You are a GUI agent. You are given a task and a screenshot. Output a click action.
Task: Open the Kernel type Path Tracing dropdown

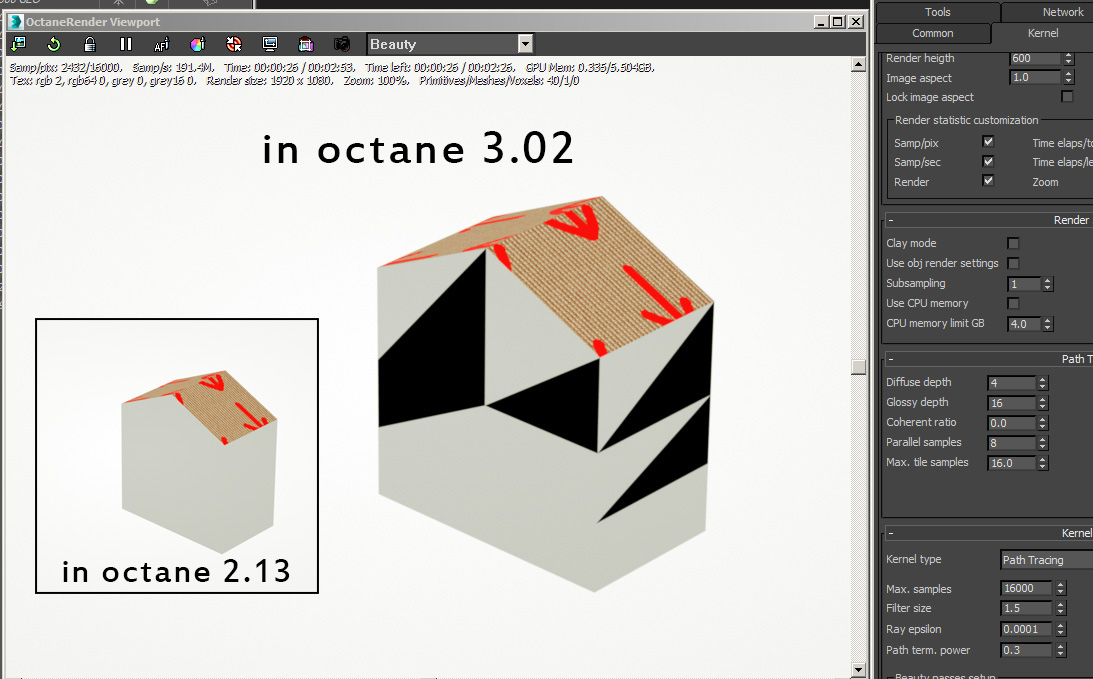[x=1046, y=560]
